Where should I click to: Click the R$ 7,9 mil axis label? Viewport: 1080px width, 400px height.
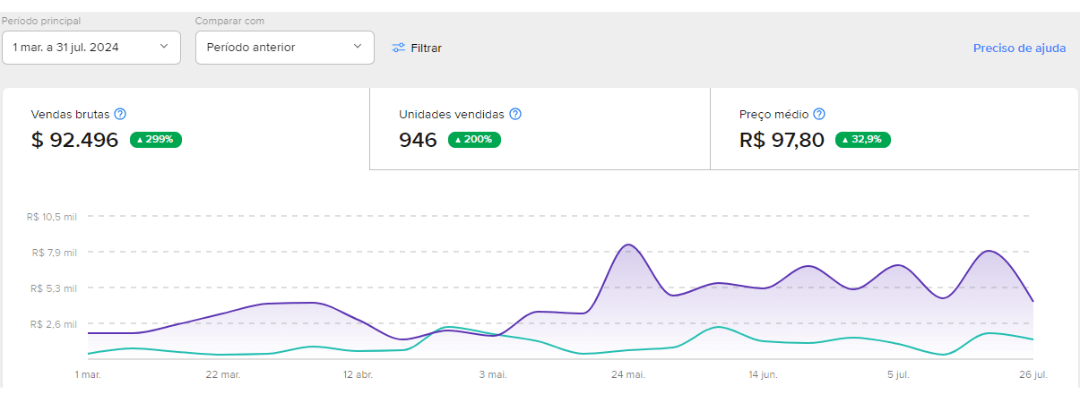coord(54,252)
